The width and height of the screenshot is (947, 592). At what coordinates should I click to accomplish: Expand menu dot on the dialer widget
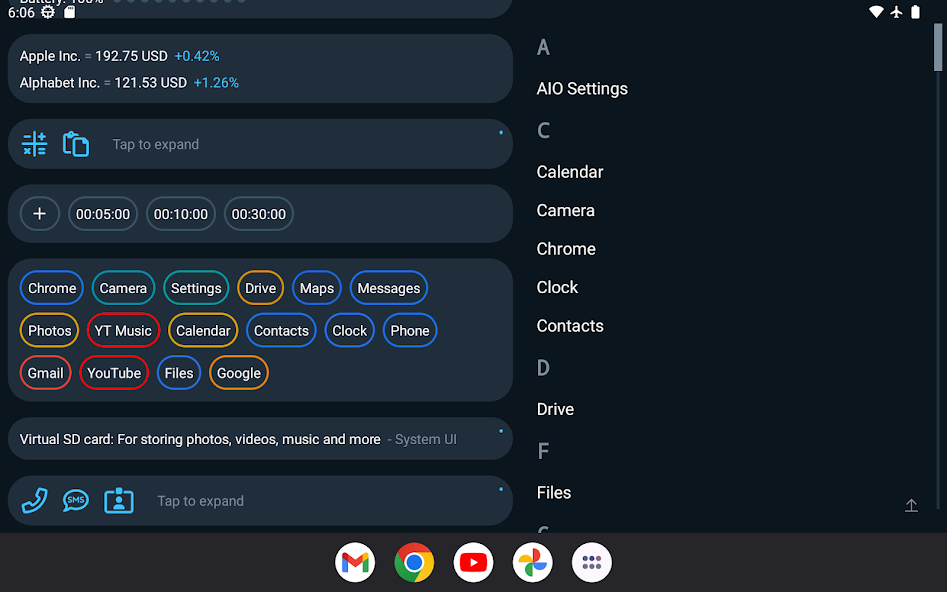click(x=501, y=489)
